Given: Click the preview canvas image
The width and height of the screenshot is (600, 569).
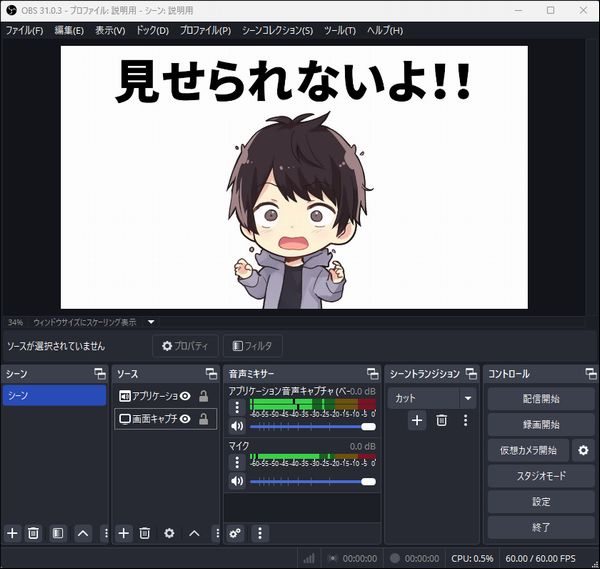Looking at the screenshot, I should (294, 177).
